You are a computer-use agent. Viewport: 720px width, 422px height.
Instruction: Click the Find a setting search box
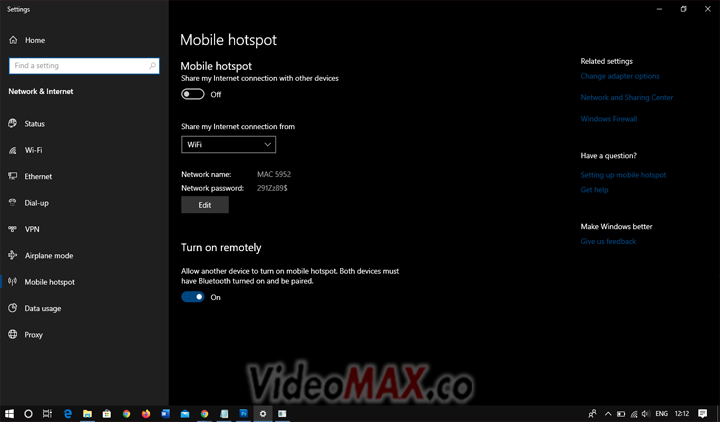point(84,66)
